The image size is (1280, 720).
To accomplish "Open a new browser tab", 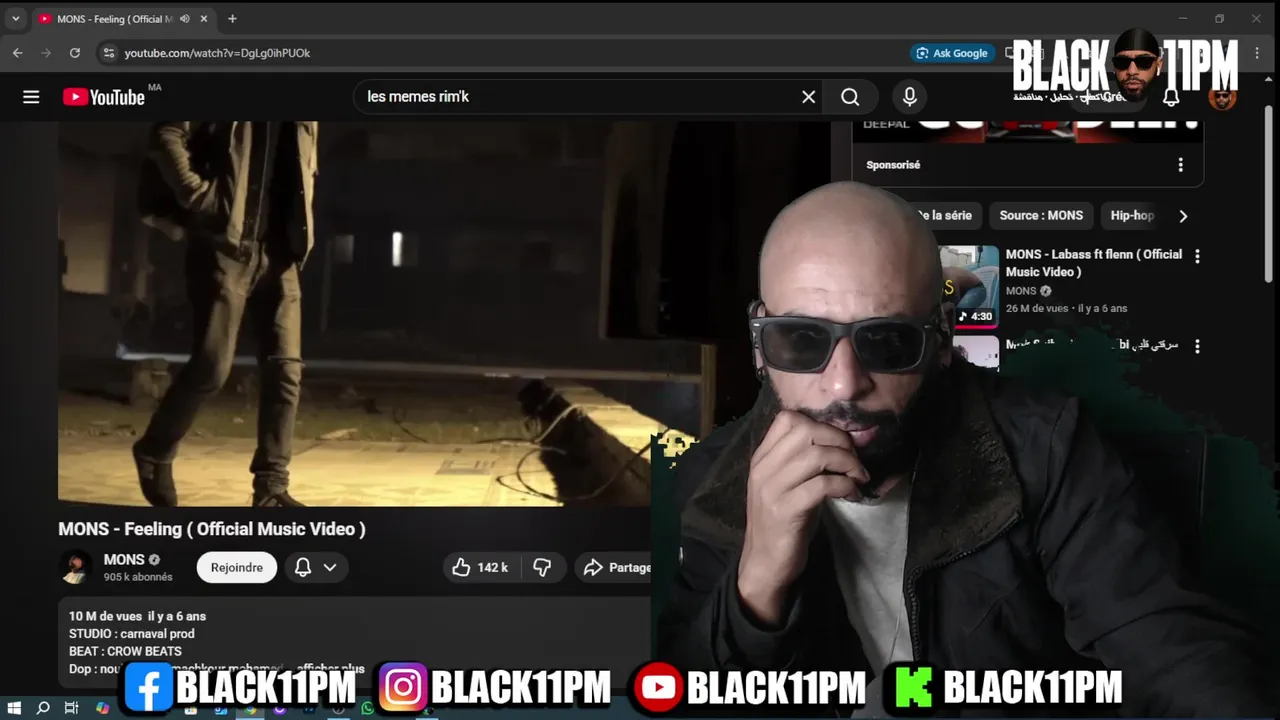I will pyautogui.click(x=232, y=19).
